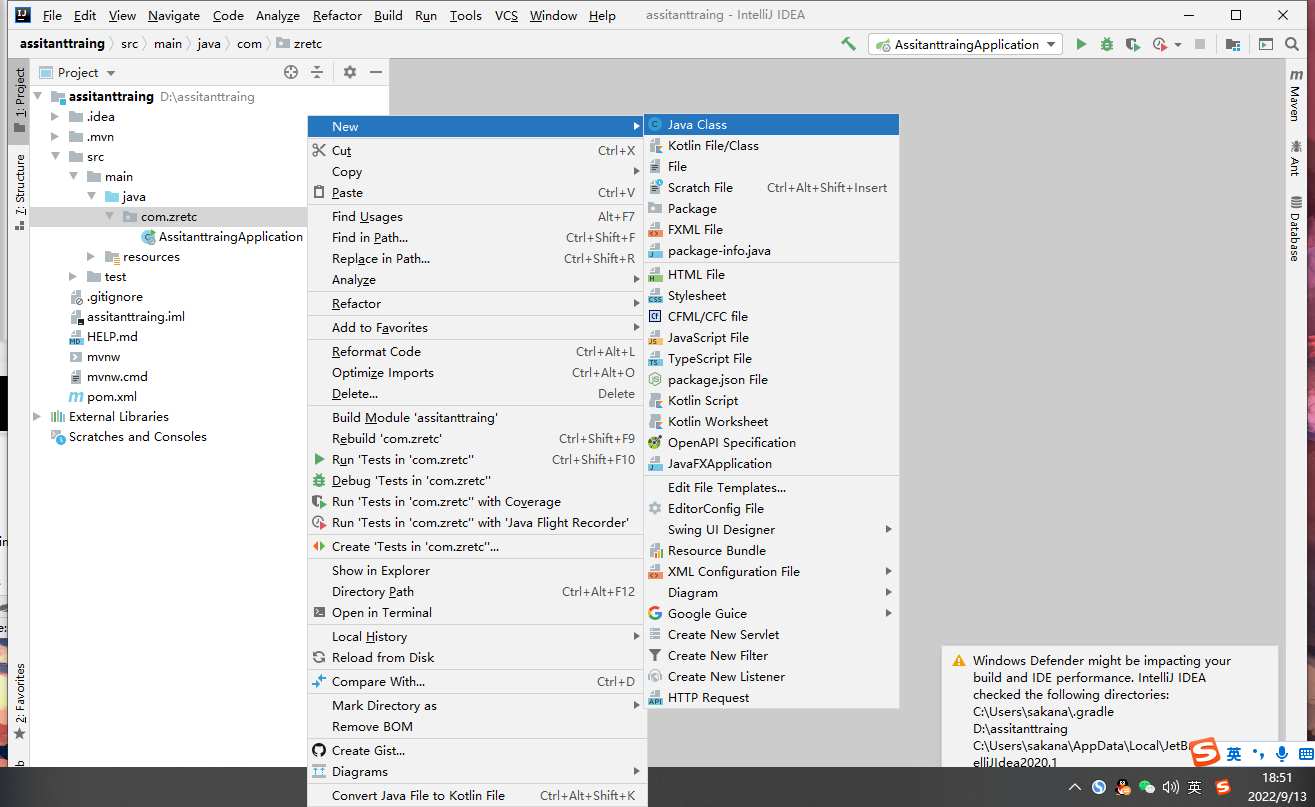Open Search Everywhere magnifier icon
Screen dimensions: 1315x807
point(1293,44)
